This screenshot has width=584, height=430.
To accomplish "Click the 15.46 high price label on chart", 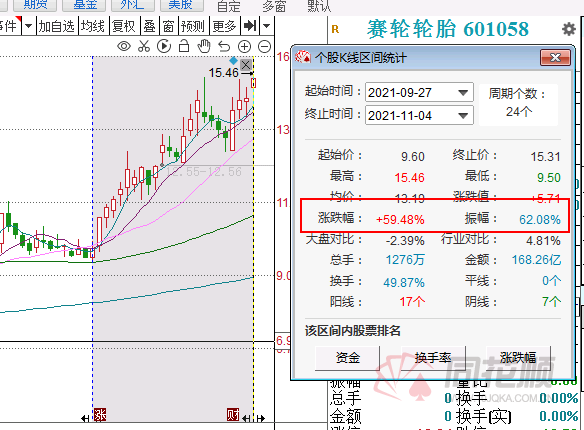I will tap(223, 73).
